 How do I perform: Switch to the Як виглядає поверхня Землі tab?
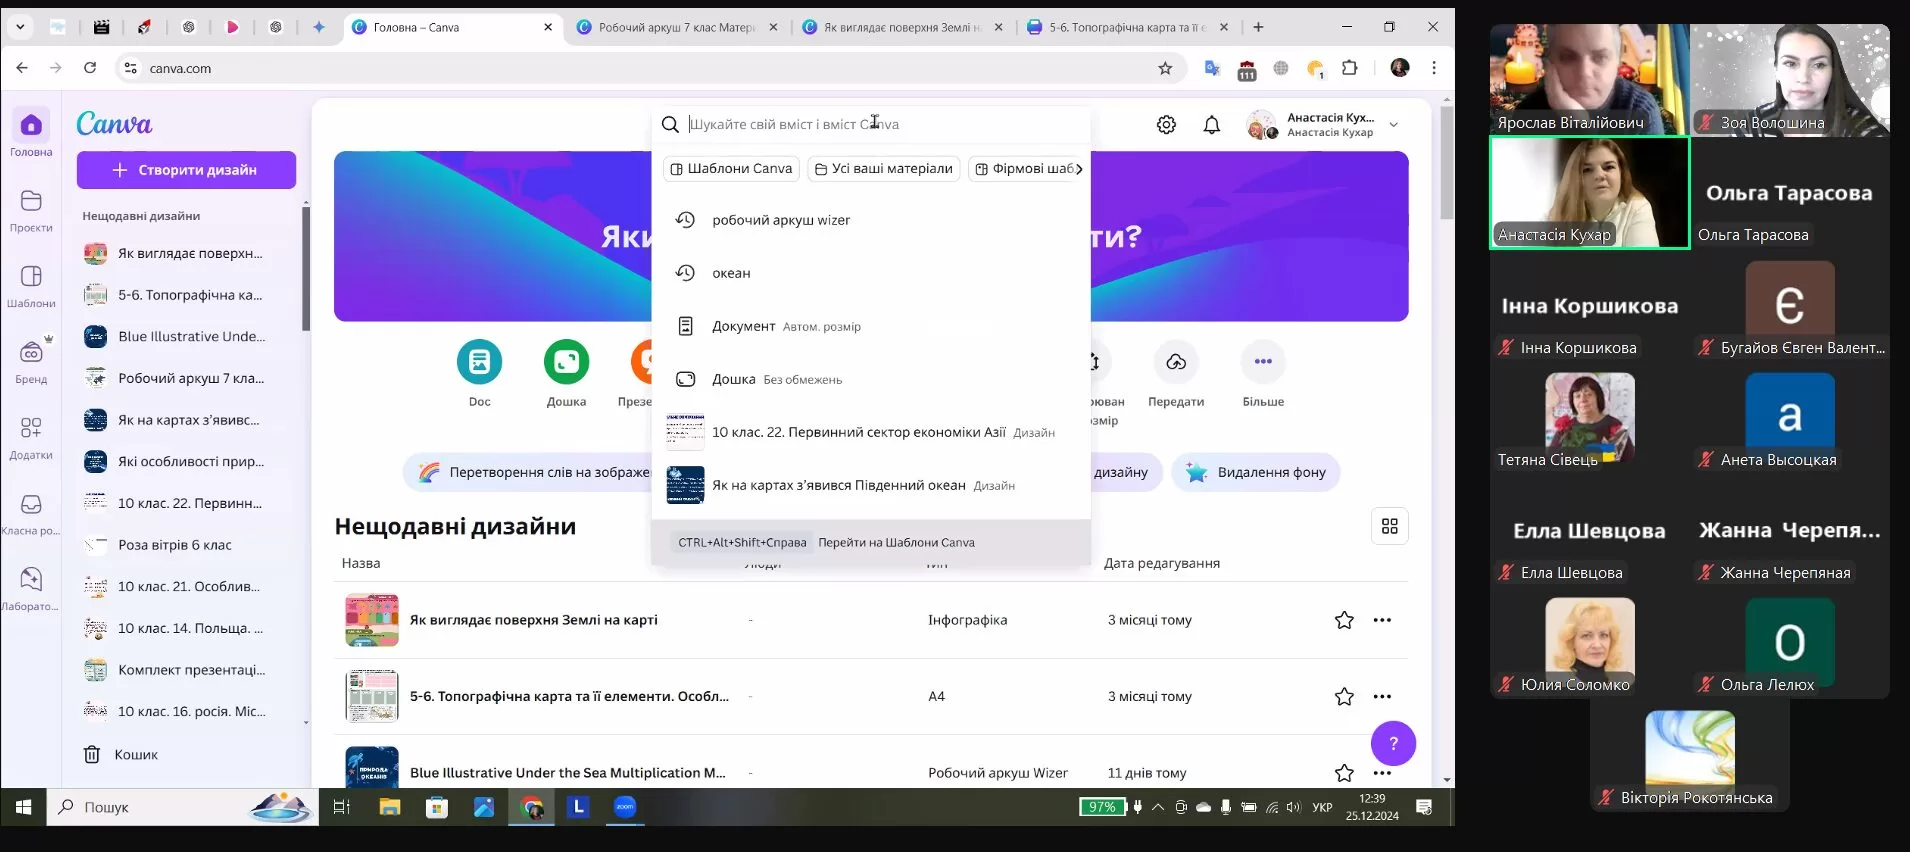pyautogui.click(x=902, y=27)
